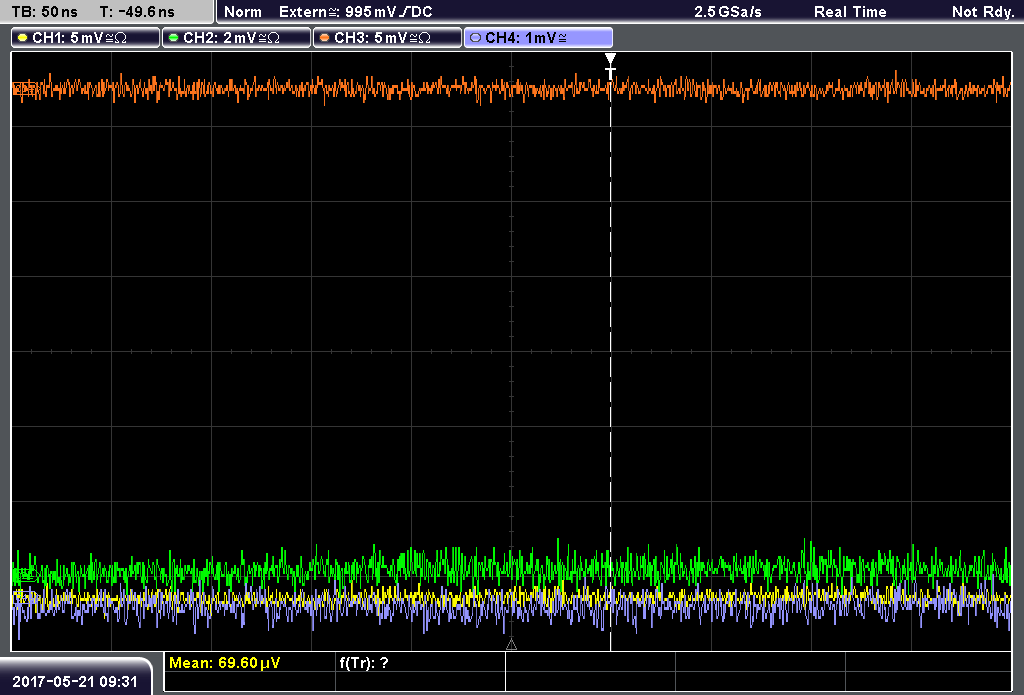Select the CH3 5 mV channel tab

tap(387, 38)
